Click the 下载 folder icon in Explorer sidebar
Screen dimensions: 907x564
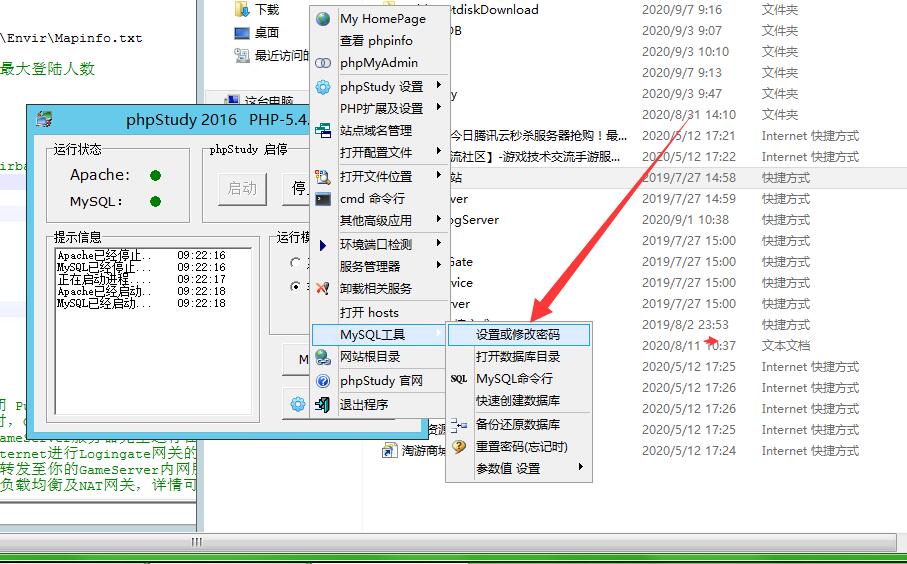click(242, 9)
